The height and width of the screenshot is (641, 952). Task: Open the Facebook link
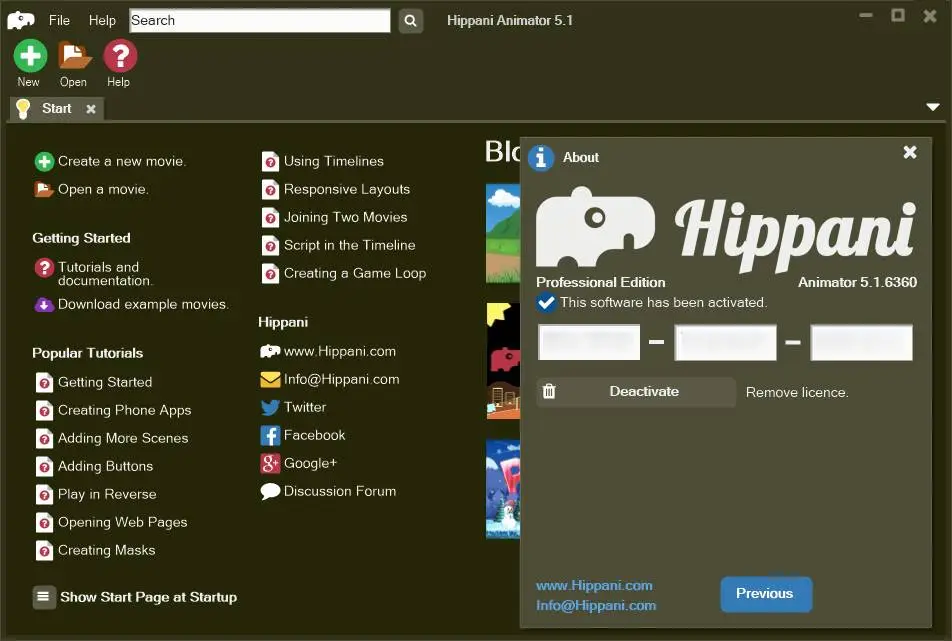point(314,435)
